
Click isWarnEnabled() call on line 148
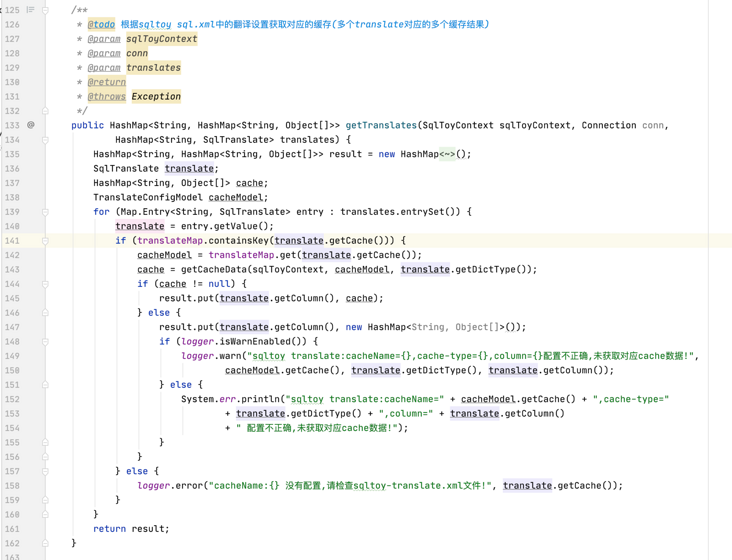tap(263, 342)
